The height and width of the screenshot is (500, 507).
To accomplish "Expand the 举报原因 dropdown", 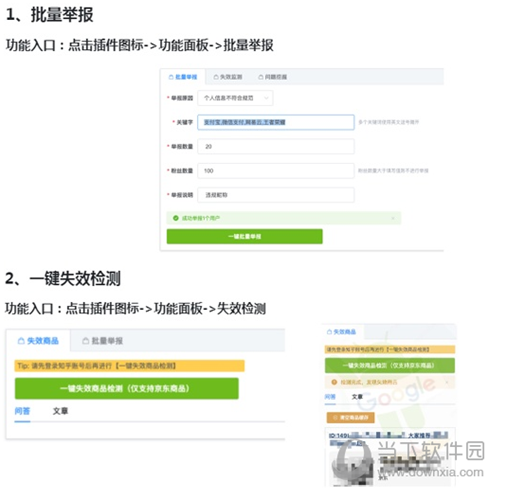I will coord(235,98).
